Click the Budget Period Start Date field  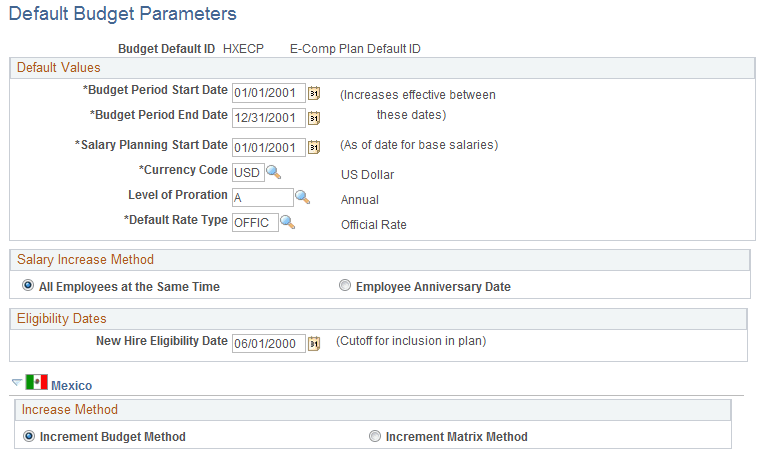(x=268, y=94)
